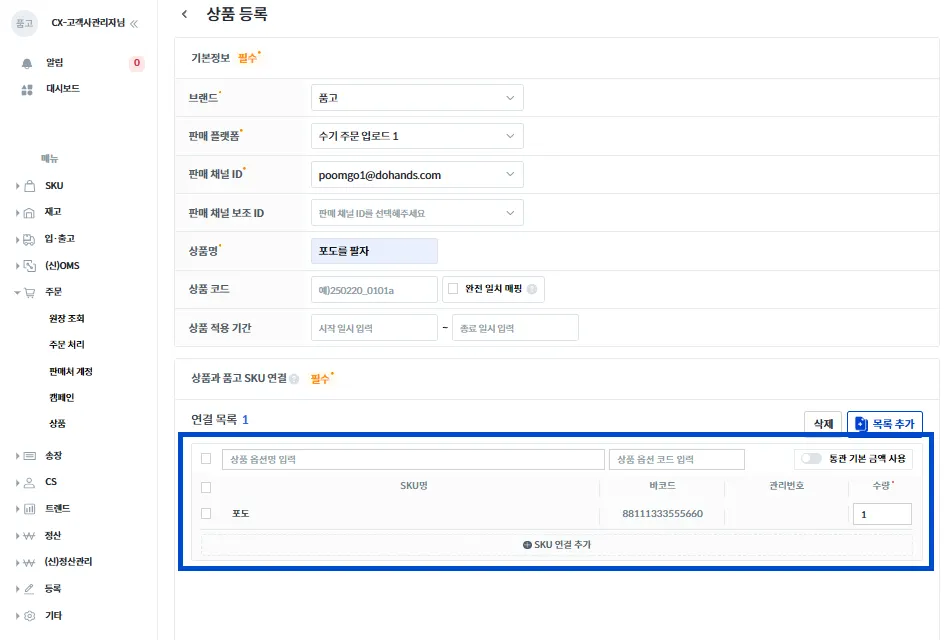Click the 목록 추가 button
Image resolution: width=952 pixels, height=640 pixels.
885,424
